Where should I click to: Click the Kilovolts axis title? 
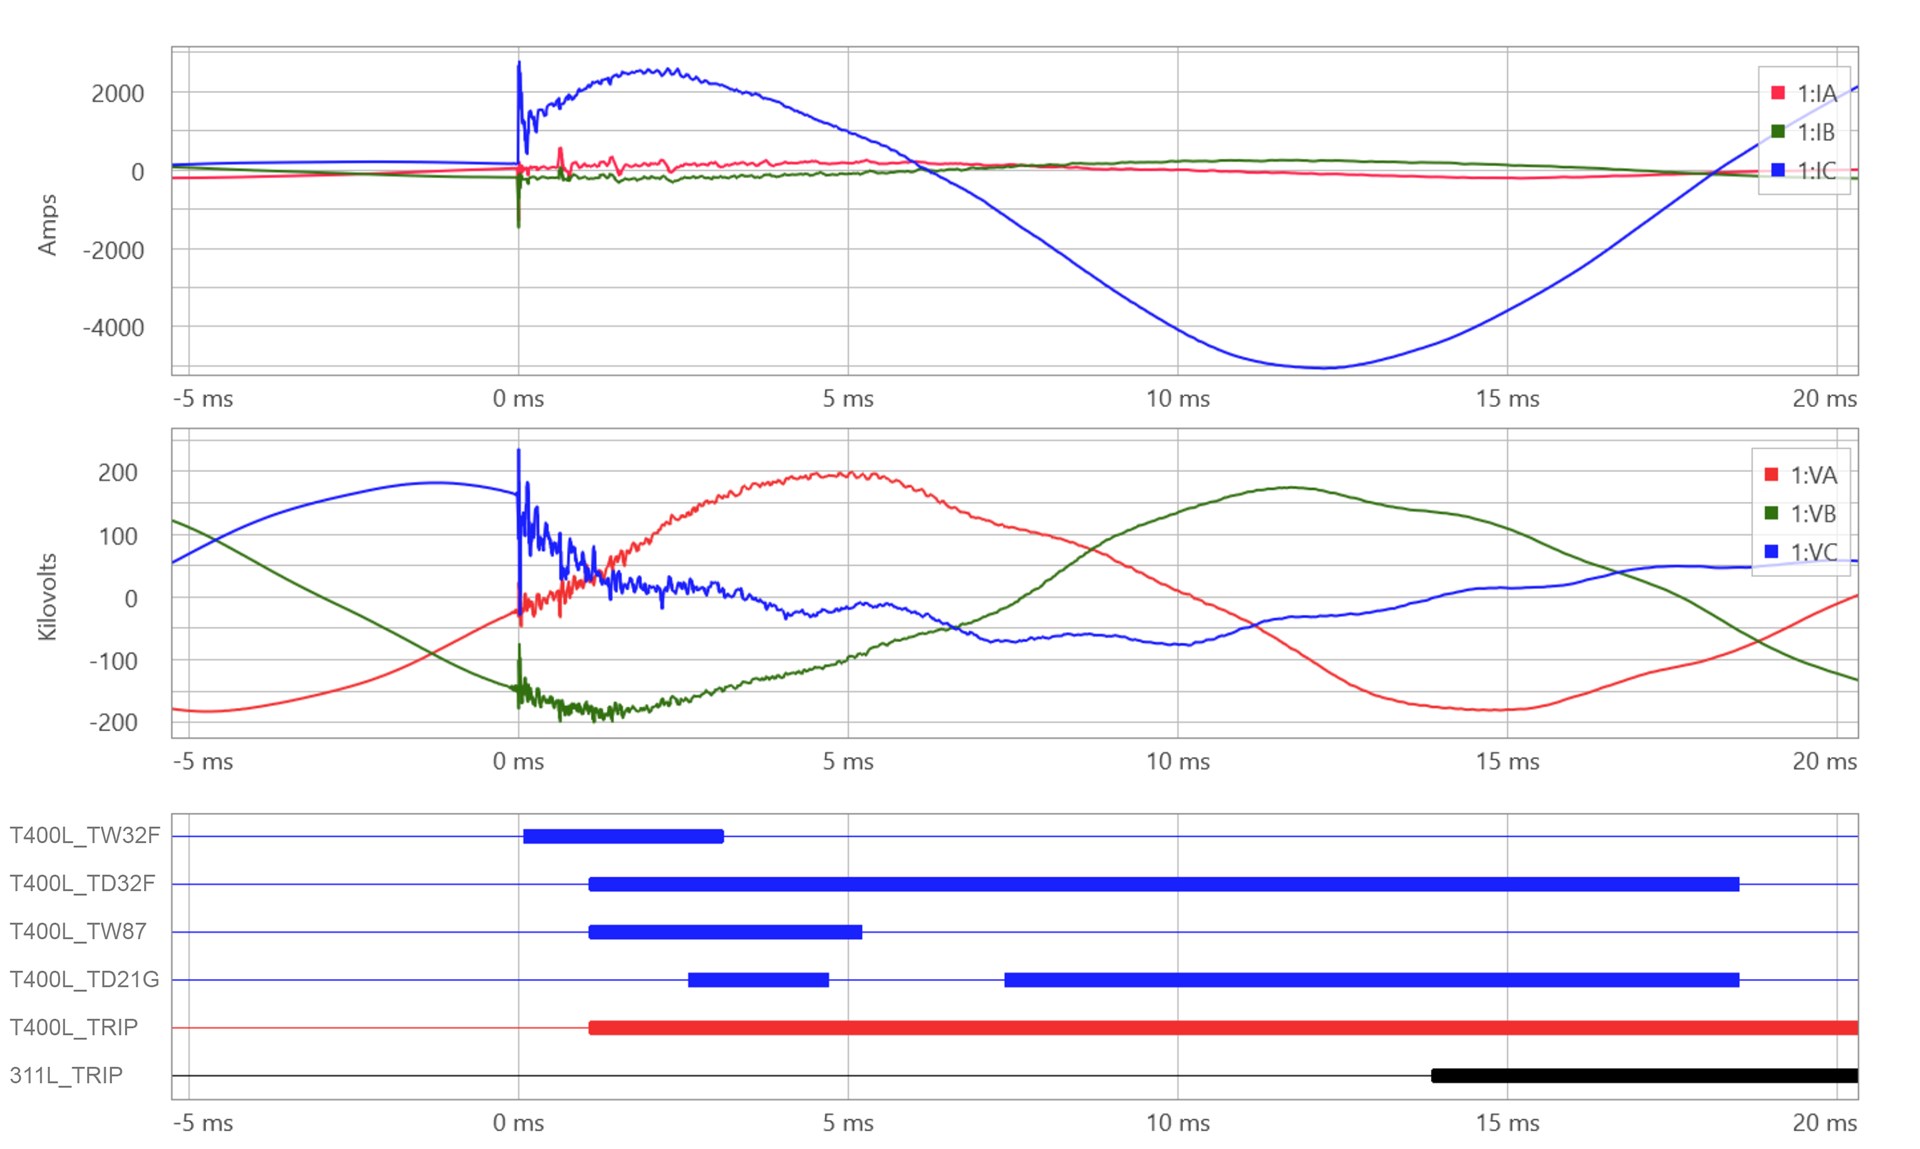pos(47,596)
